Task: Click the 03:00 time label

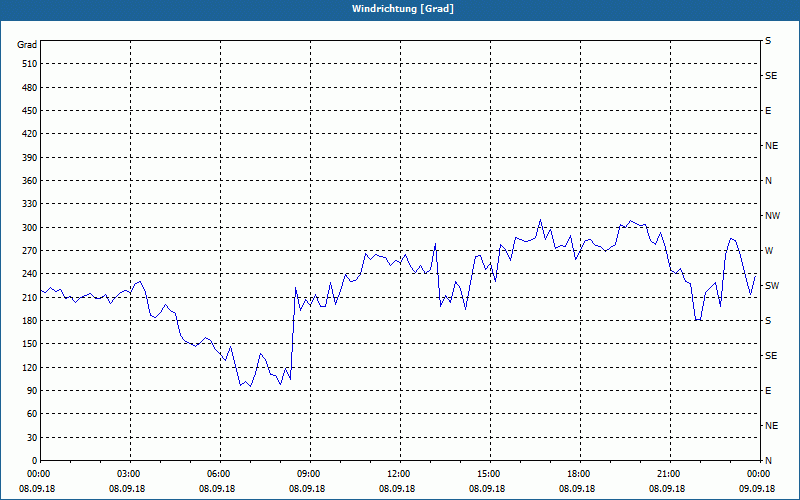Action: click(x=131, y=473)
